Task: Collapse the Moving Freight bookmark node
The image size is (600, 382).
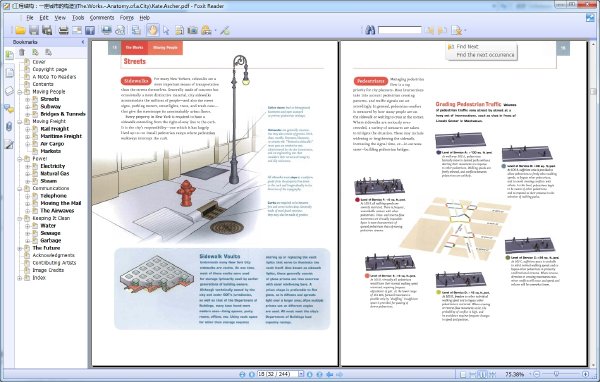Action: [20, 121]
